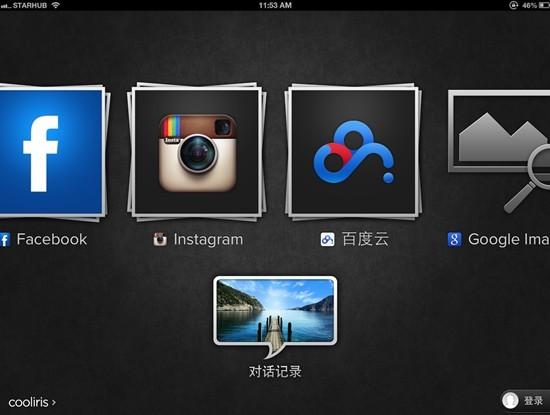Tap the 登录 login button
Viewport: 550px width, 415px height.
(x=525, y=400)
